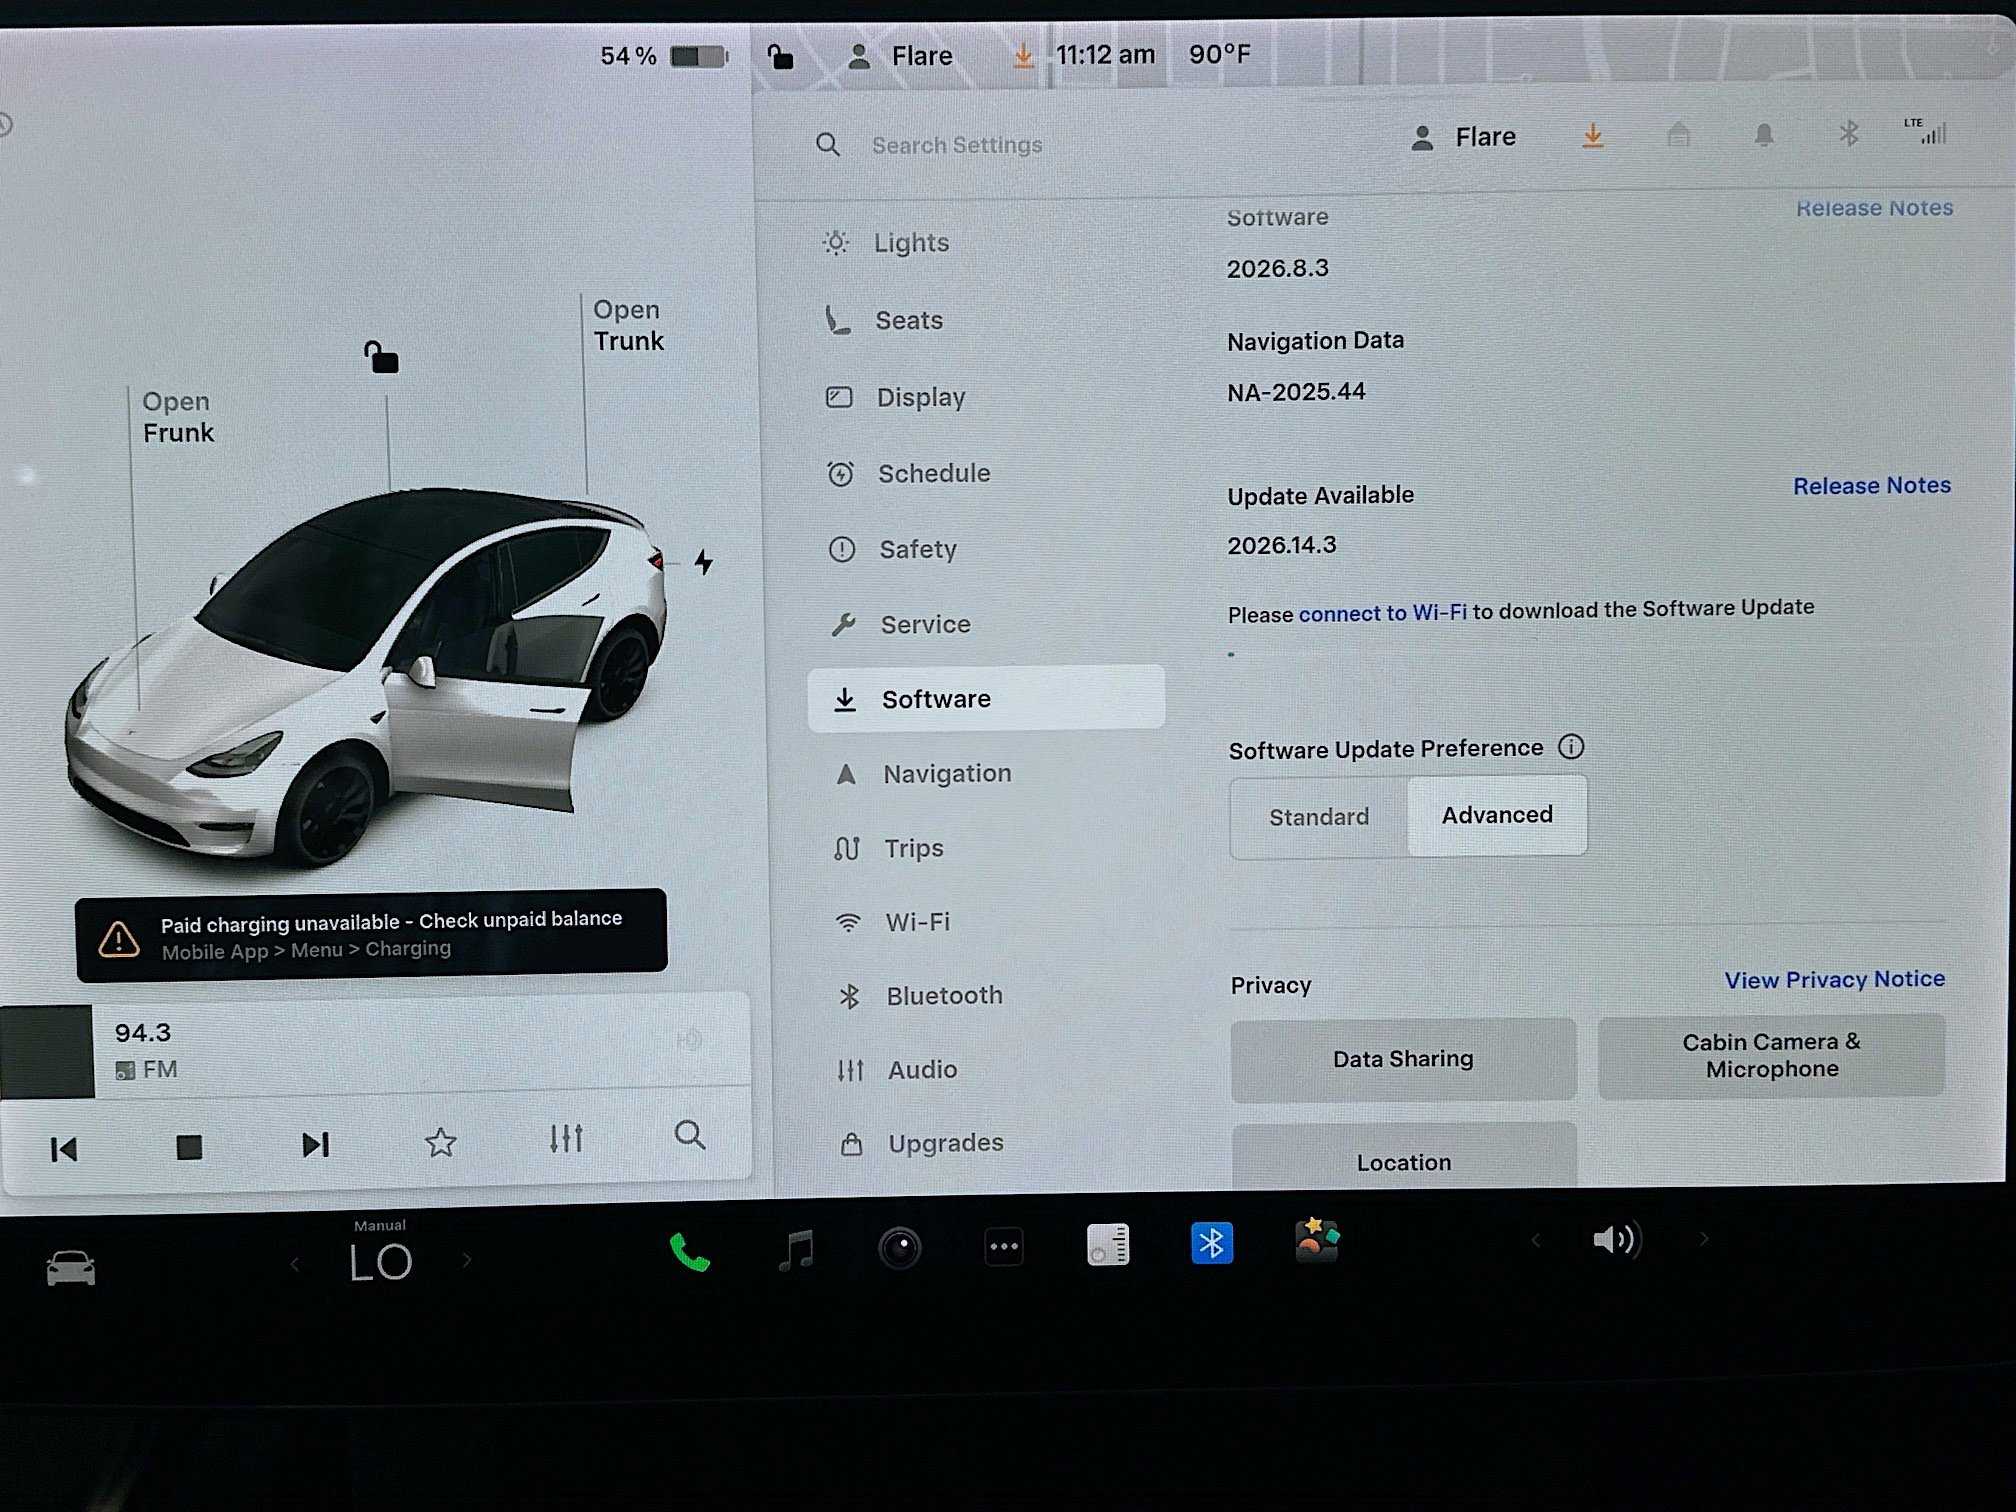The image size is (2016, 1512).
Task: Lower the volume with the left chevron
Action: [x=1535, y=1241]
